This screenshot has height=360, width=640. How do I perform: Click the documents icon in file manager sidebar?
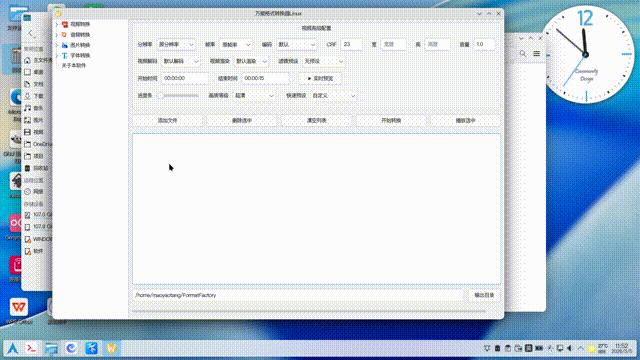(28, 84)
